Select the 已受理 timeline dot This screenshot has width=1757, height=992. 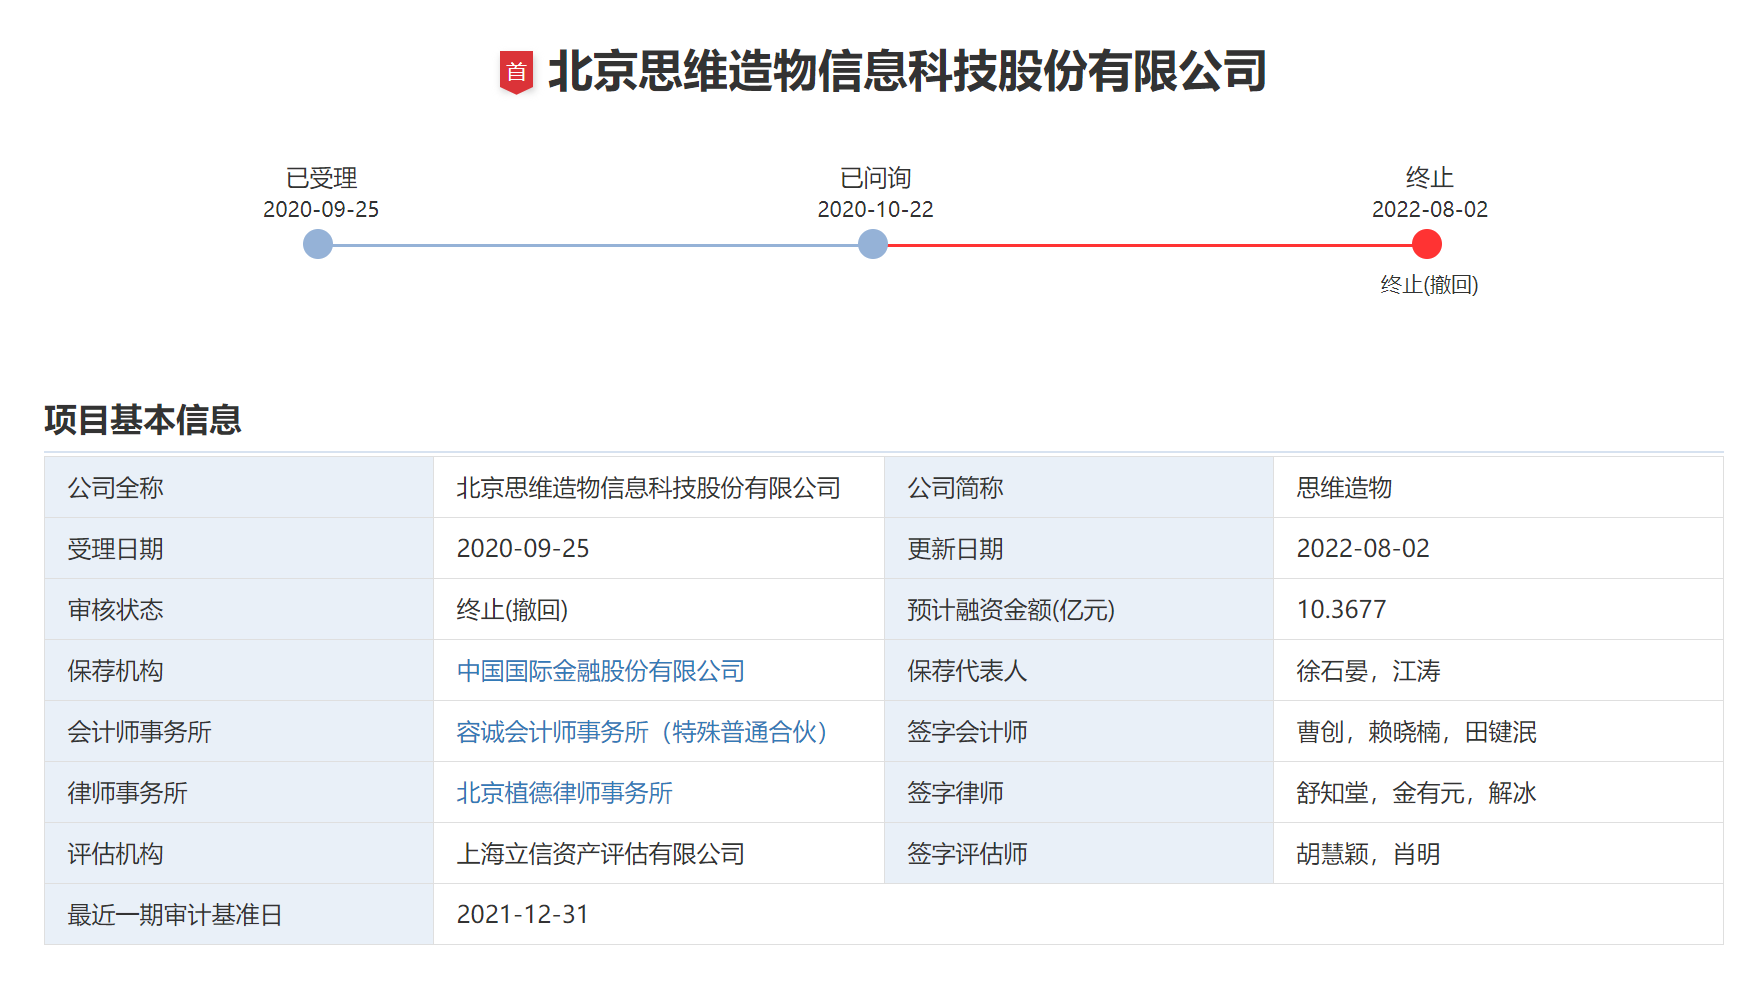click(x=317, y=243)
